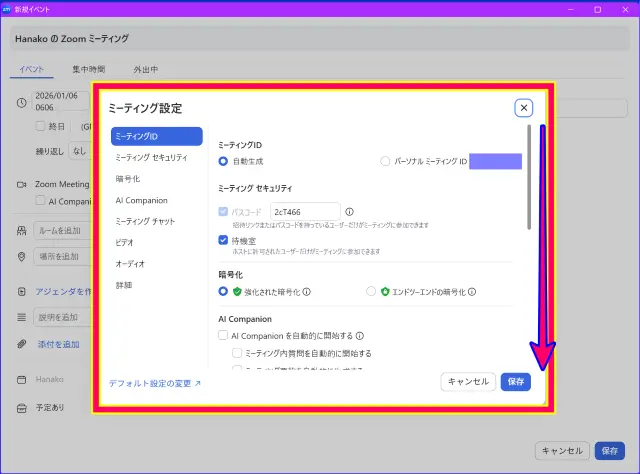
Task: Click 保存 in the event window
Action: coord(610,451)
